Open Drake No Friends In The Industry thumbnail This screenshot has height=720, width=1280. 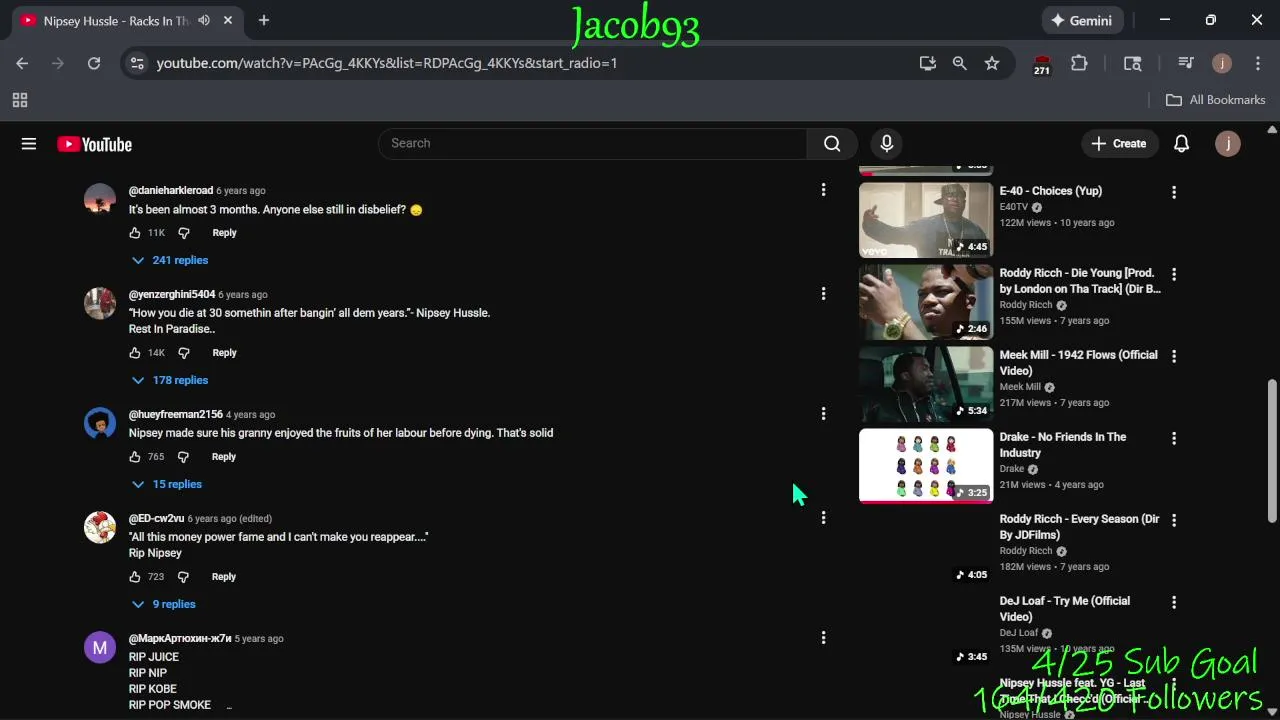click(926, 466)
